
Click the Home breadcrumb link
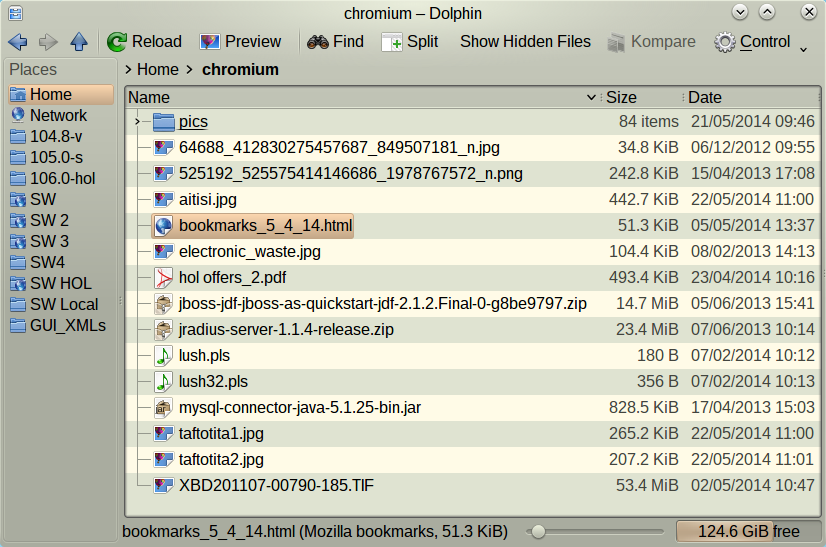158,70
